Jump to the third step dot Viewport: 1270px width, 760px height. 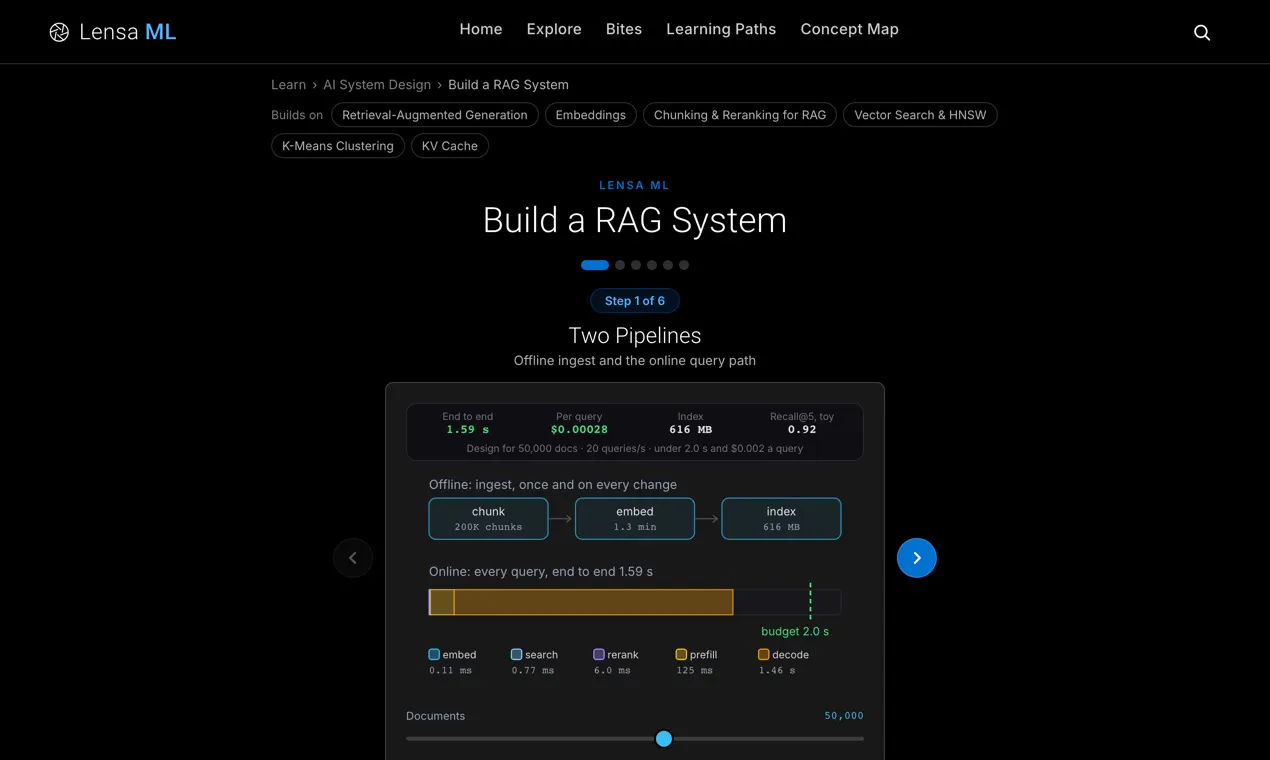tap(636, 265)
